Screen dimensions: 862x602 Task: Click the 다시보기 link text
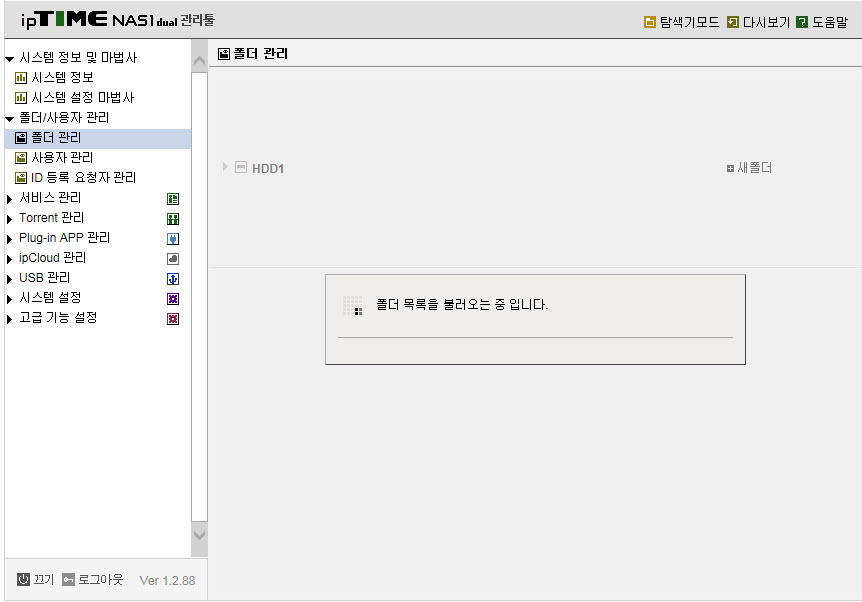(766, 22)
